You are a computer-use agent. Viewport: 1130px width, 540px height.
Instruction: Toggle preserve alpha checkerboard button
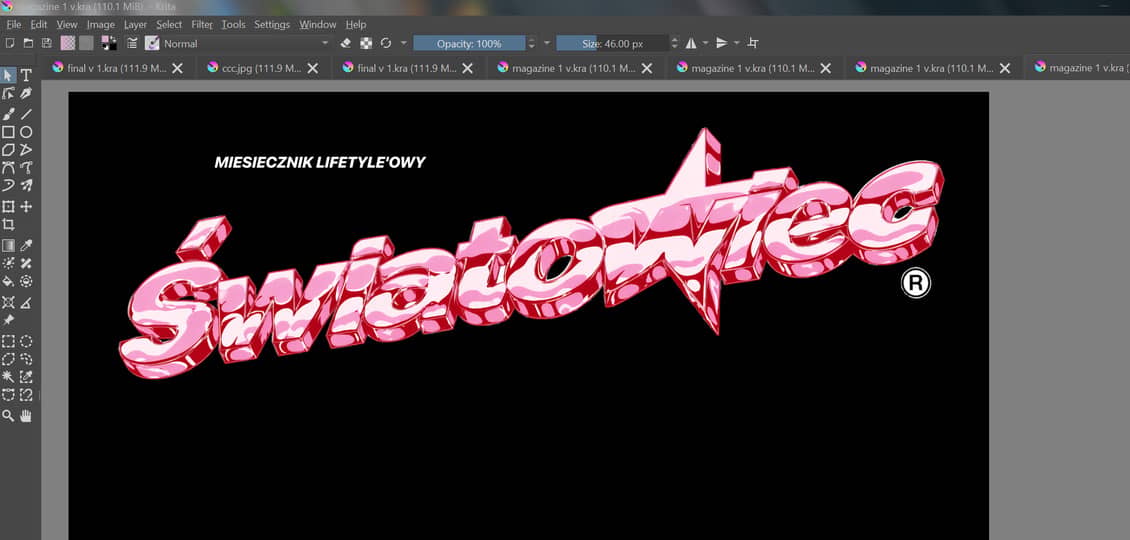[366, 43]
